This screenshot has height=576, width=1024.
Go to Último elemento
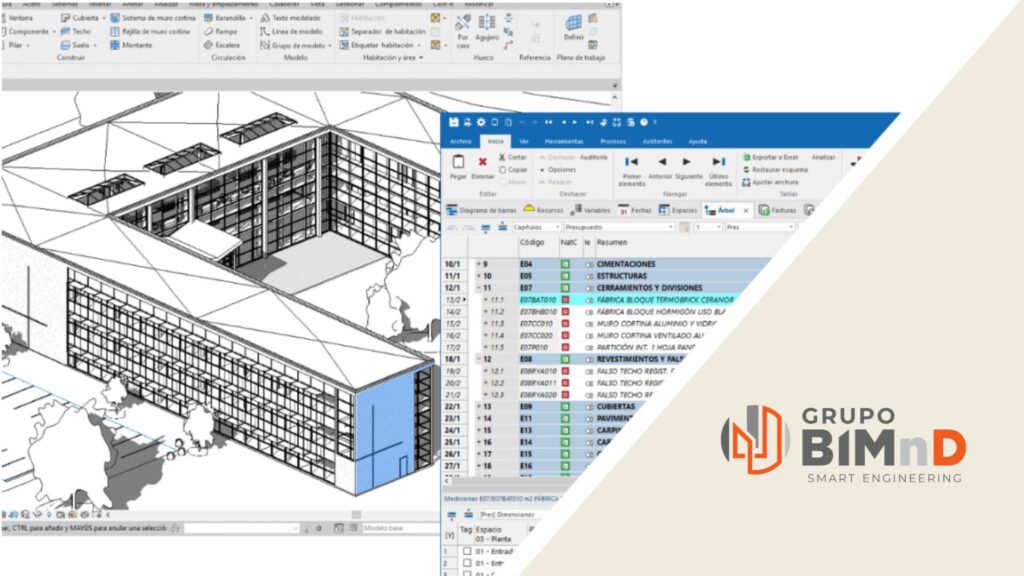pos(718,162)
